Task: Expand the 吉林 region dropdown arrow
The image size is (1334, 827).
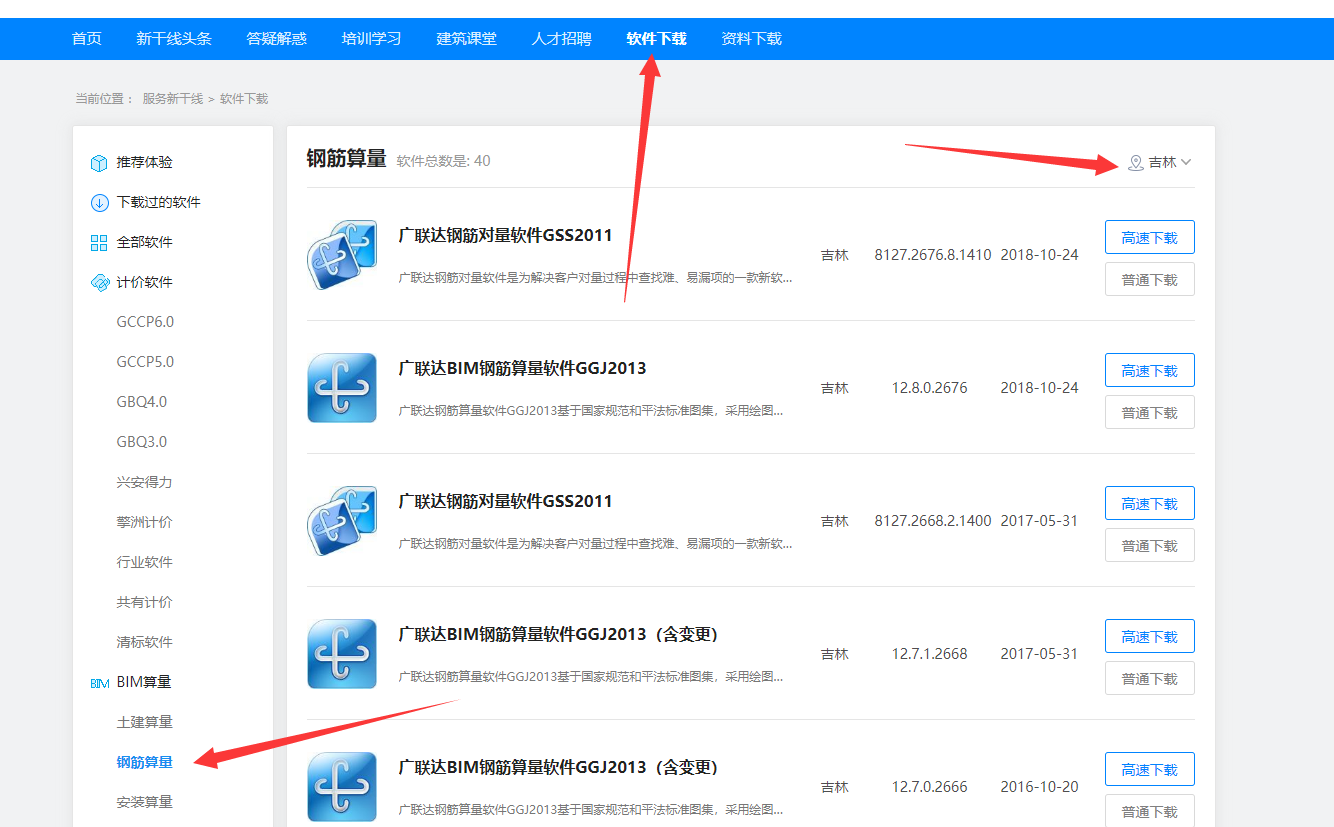Action: click(1186, 162)
